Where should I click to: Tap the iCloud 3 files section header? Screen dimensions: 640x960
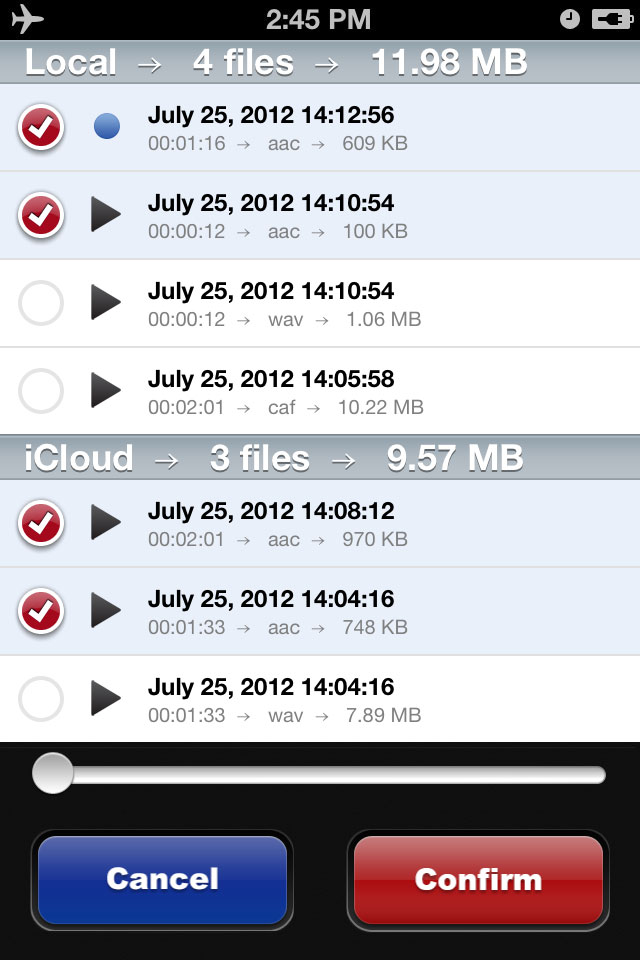click(x=320, y=458)
